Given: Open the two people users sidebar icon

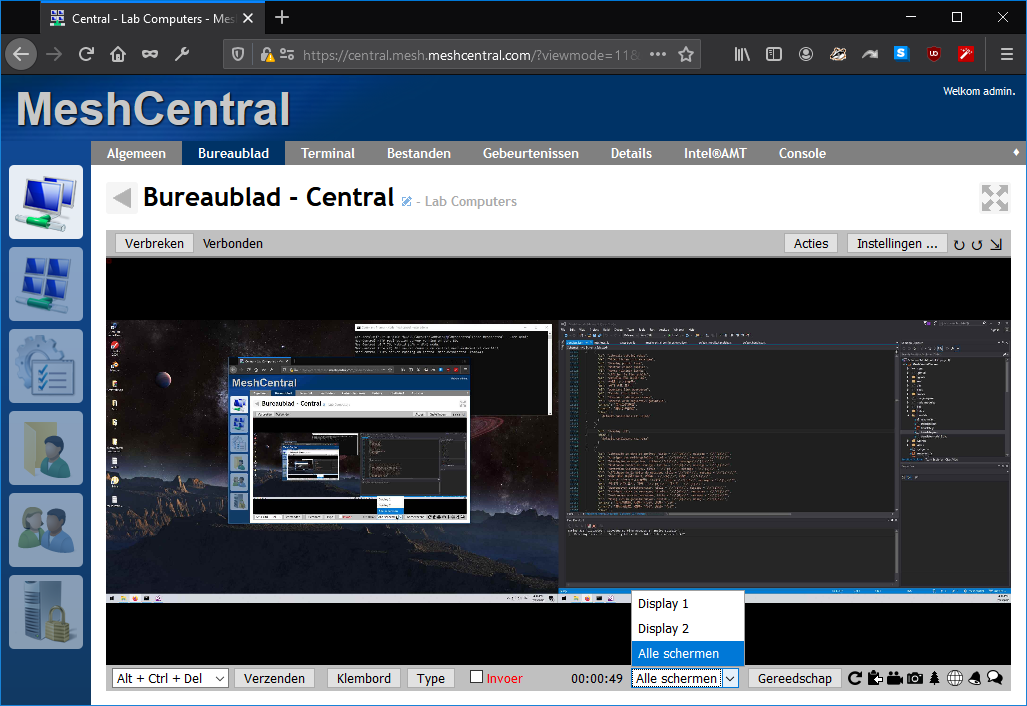Looking at the screenshot, I should pos(46,530).
